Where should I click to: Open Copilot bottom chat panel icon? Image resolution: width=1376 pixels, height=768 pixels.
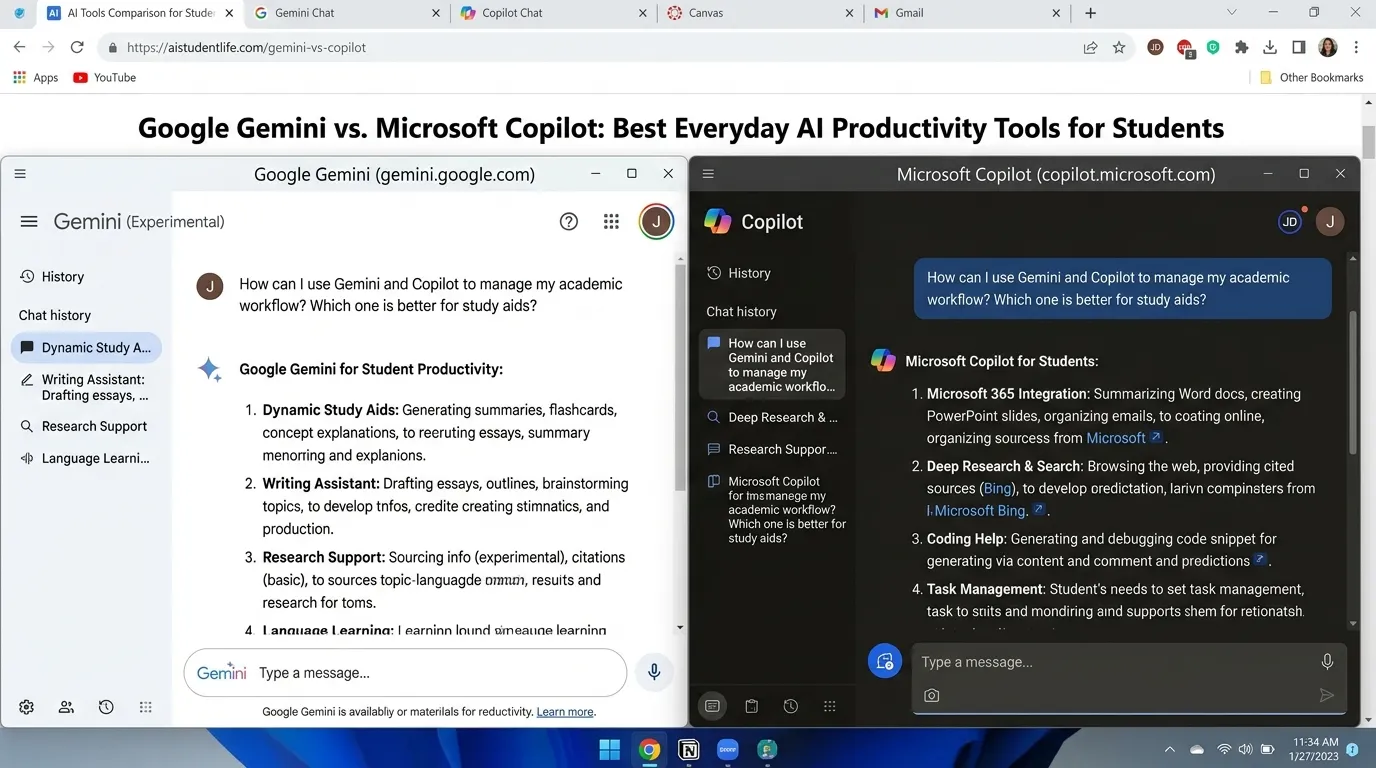point(712,706)
